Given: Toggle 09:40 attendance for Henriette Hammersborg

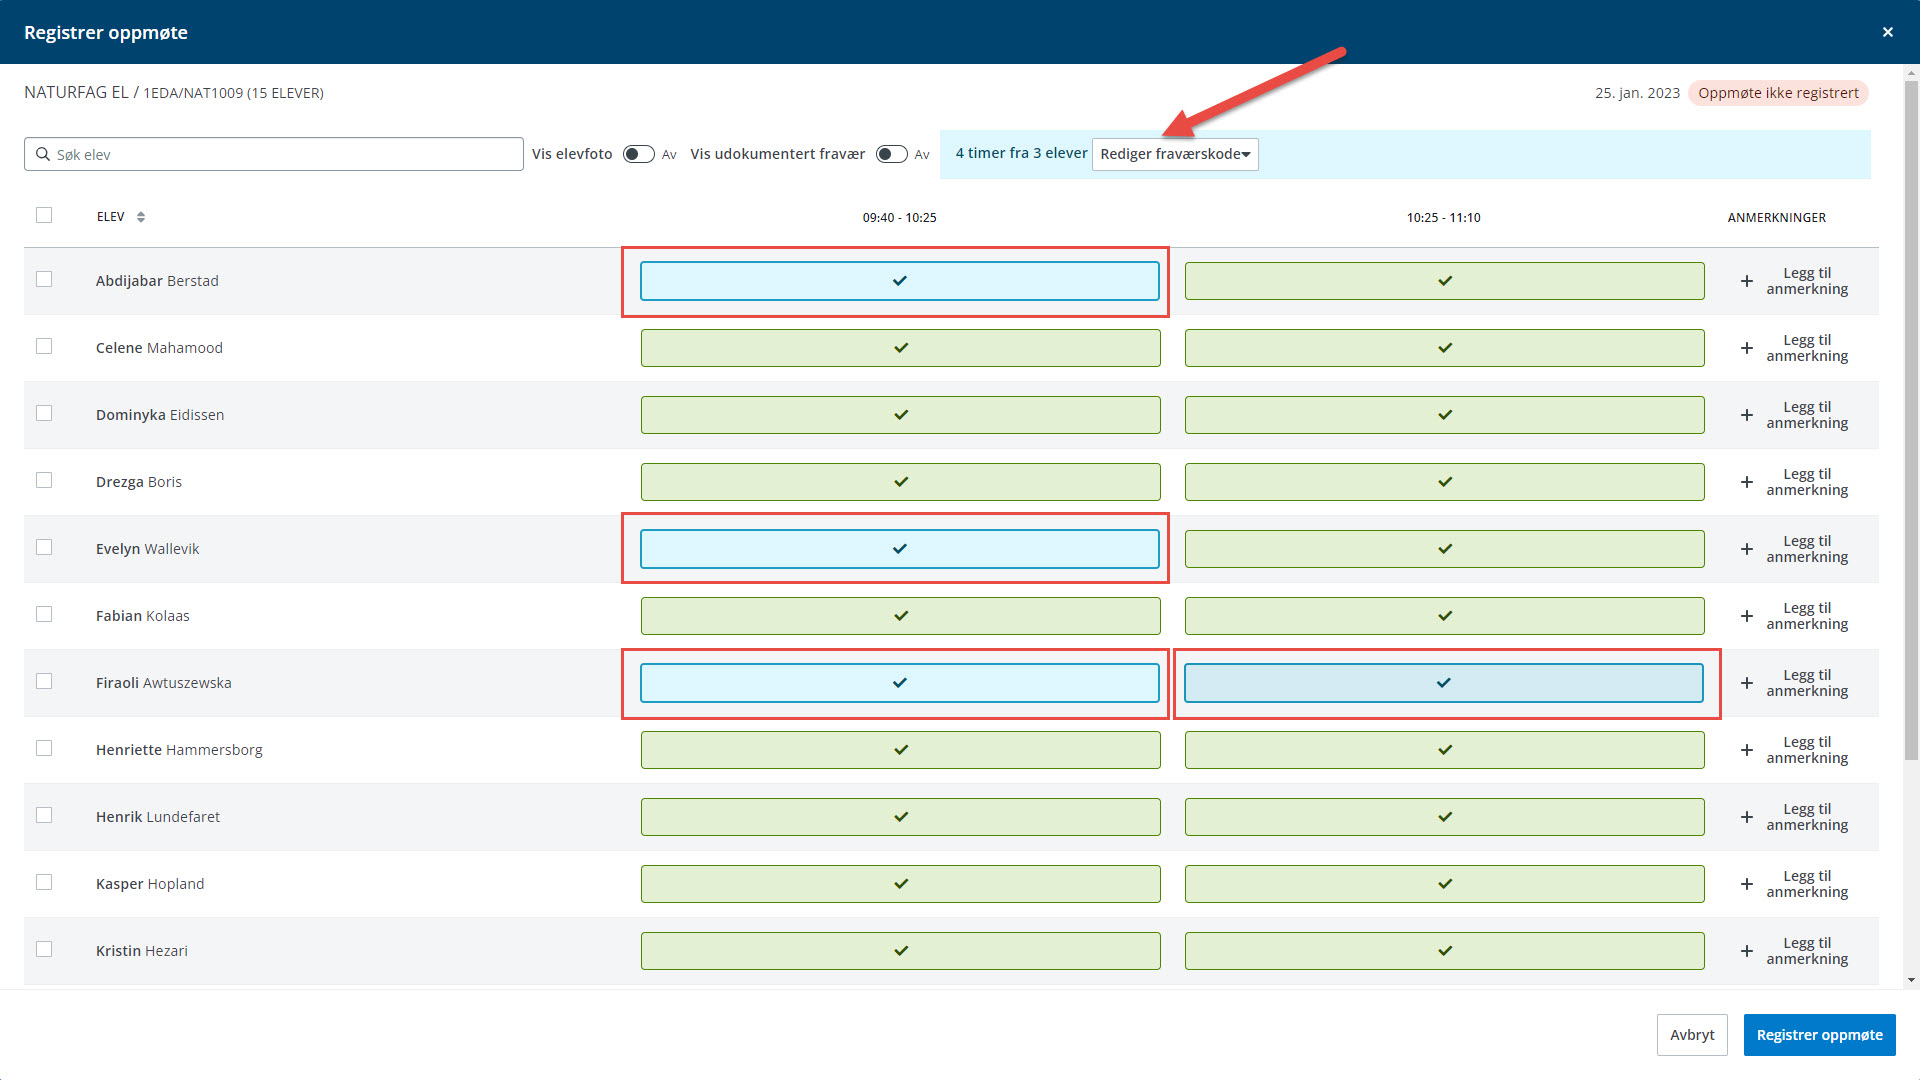Looking at the screenshot, I should [900, 750].
